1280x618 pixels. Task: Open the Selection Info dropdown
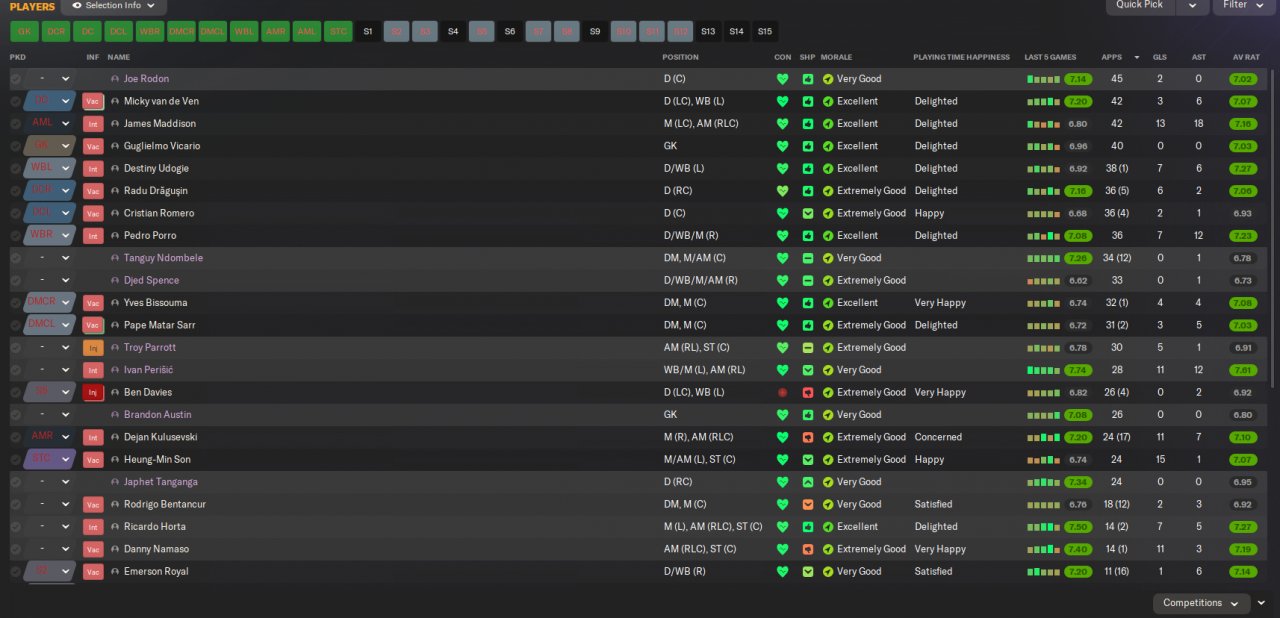click(x=113, y=6)
